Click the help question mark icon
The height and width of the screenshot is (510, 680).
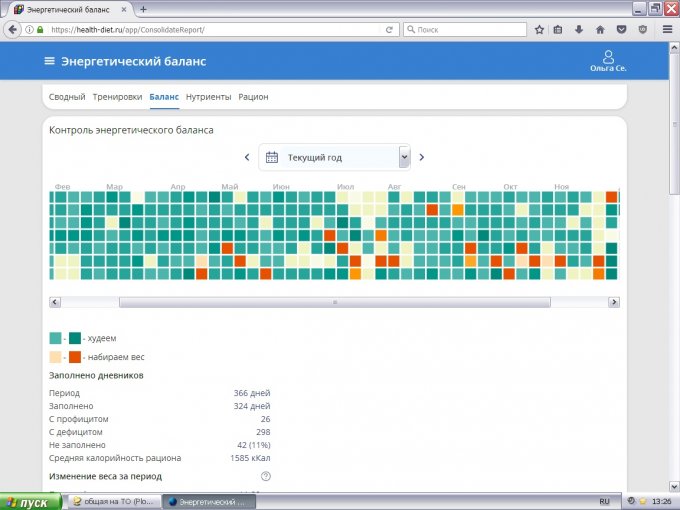[x=266, y=476]
